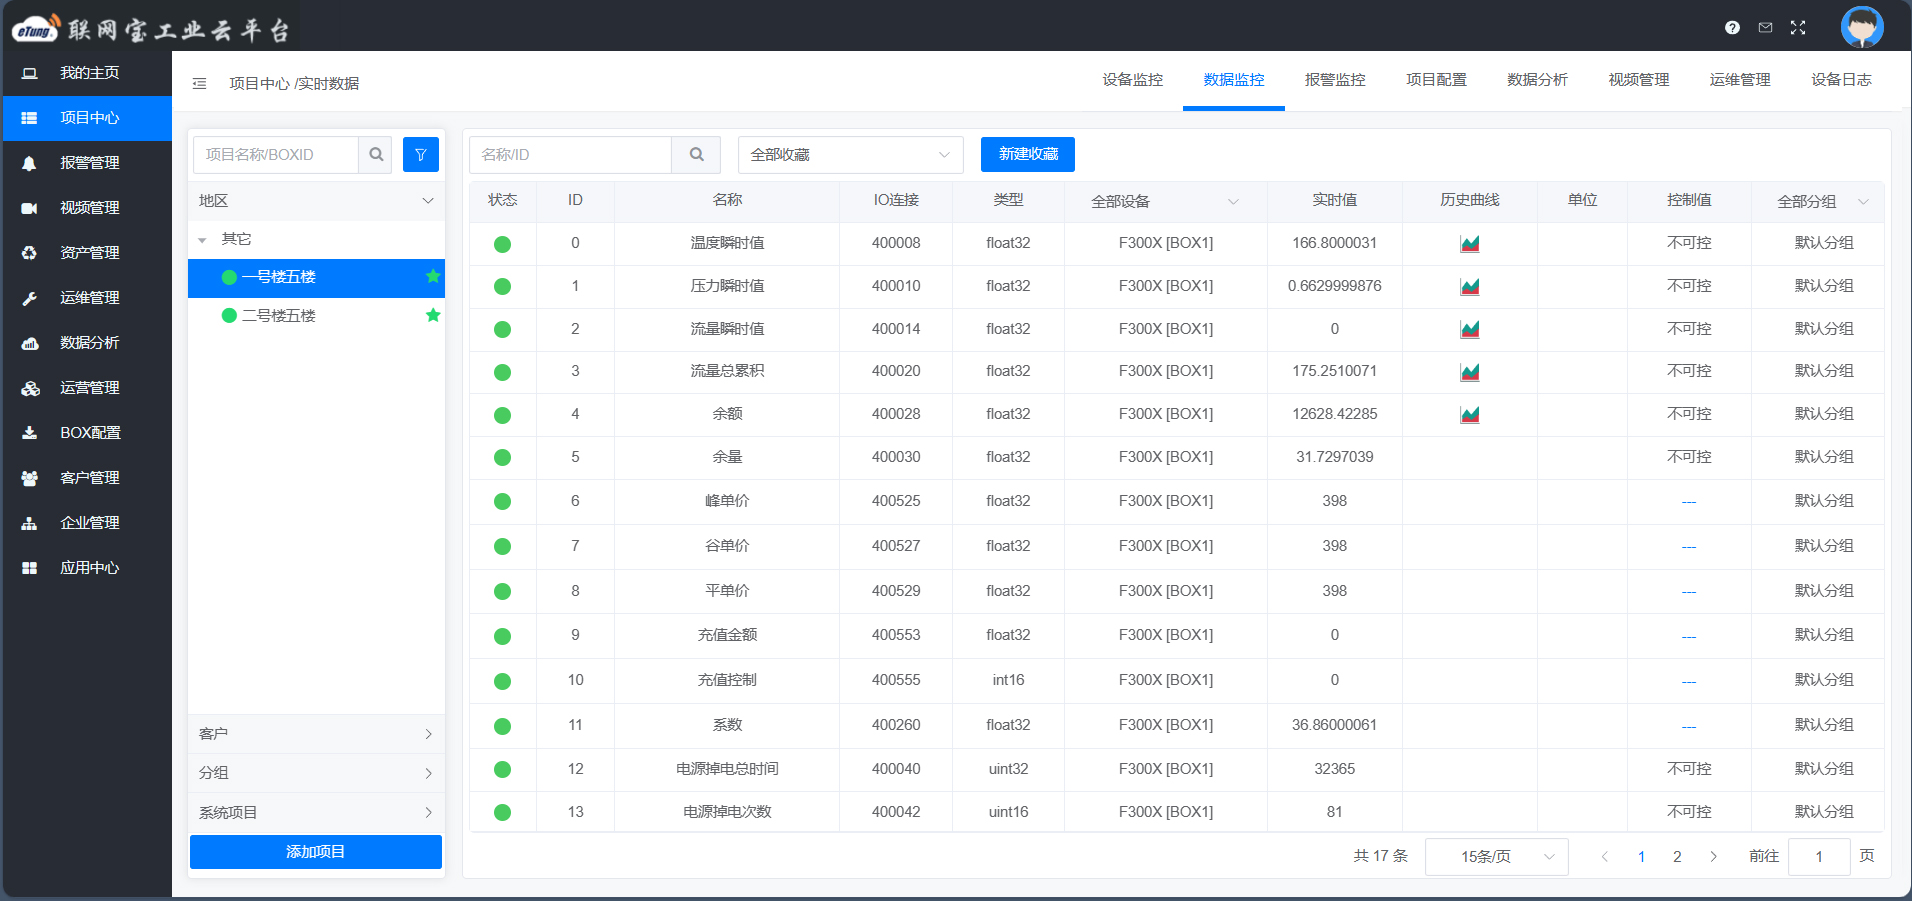Viewport: 1912px width, 901px height.
Task: Collapse the 地区 panel
Action: point(316,201)
